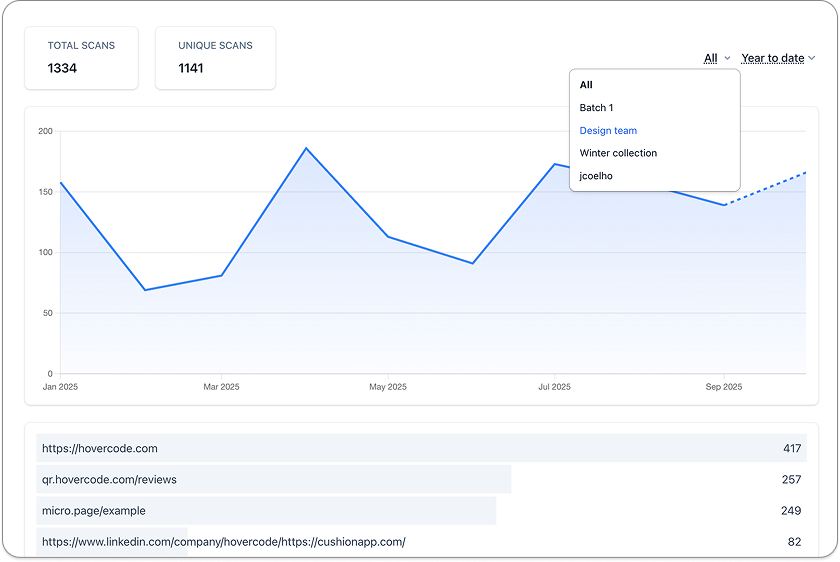Screen dimensions: 840x562
Task: Click the chart peak near 200 scans
Action: pyautogui.click(x=306, y=148)
